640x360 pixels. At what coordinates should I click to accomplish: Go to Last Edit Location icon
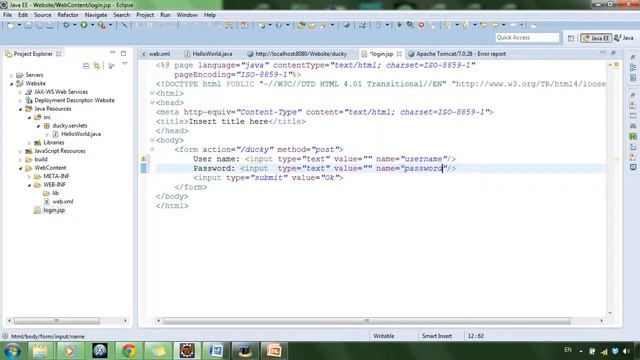click(484, 25)
